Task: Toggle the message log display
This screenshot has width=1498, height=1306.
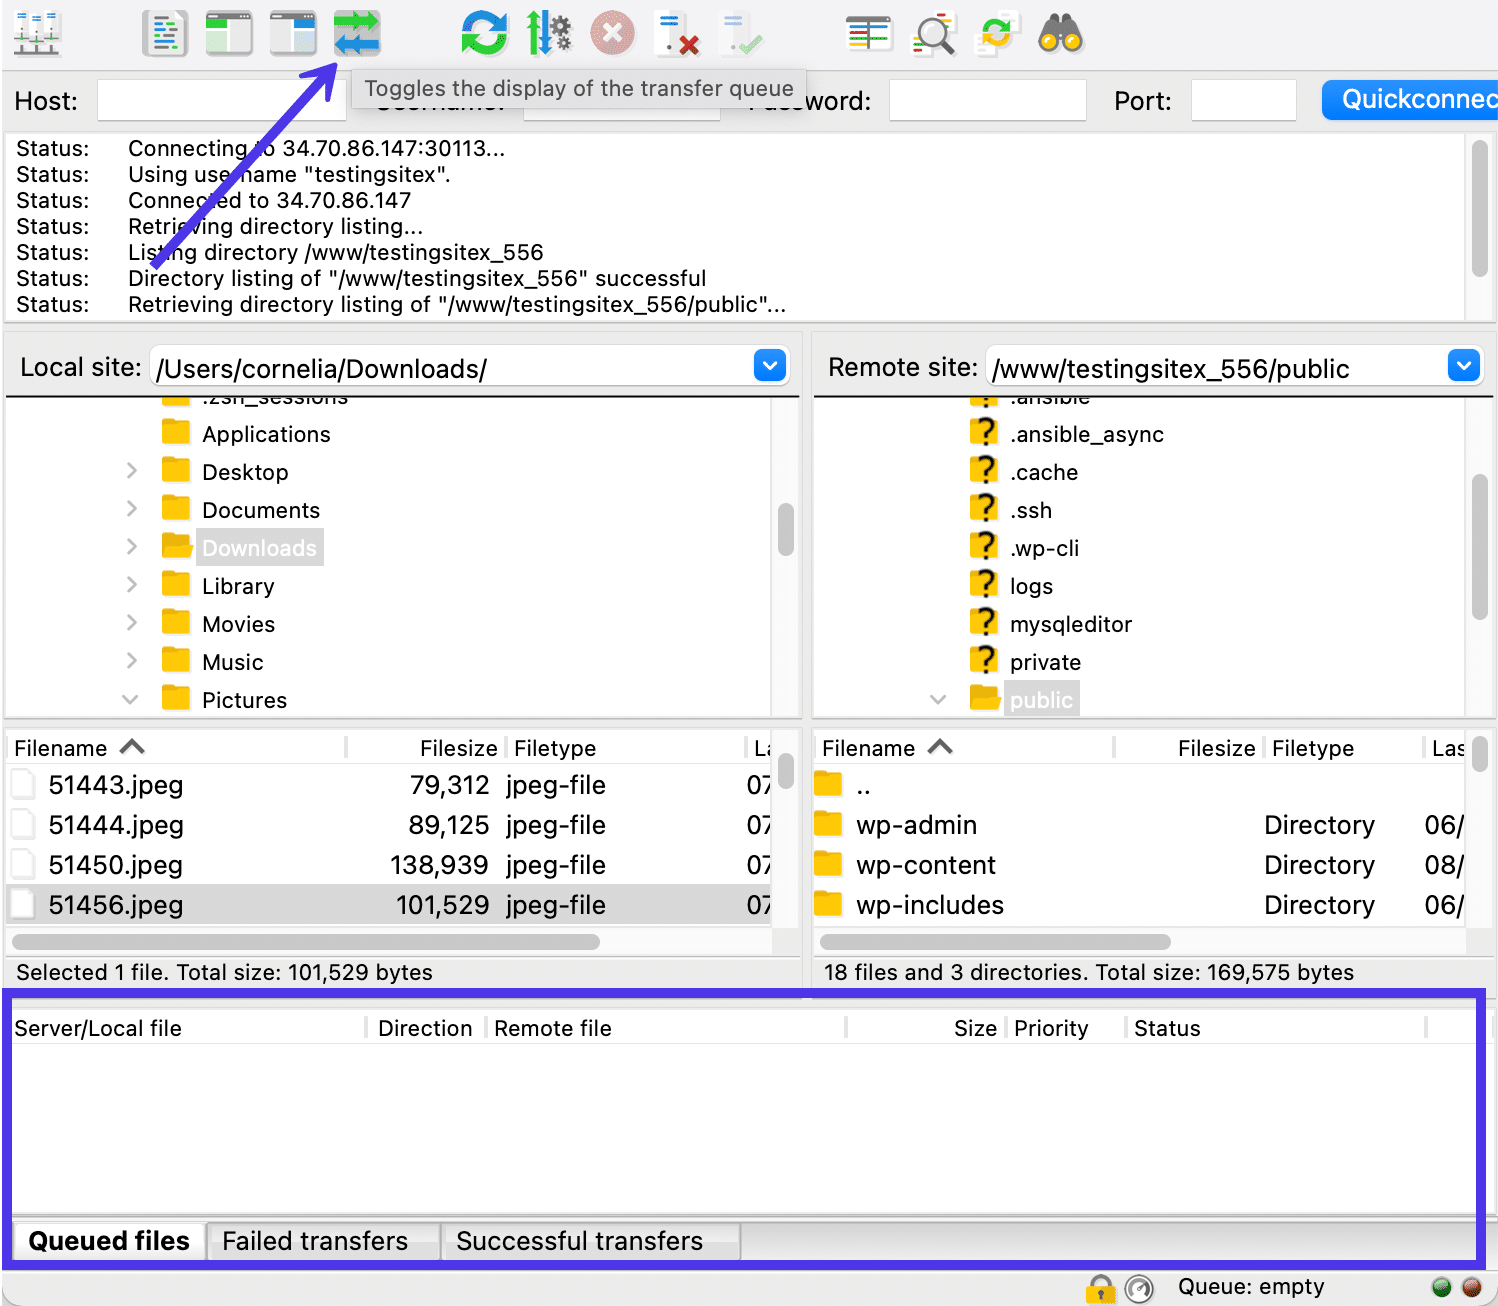Action: click(x=165, y=34)
